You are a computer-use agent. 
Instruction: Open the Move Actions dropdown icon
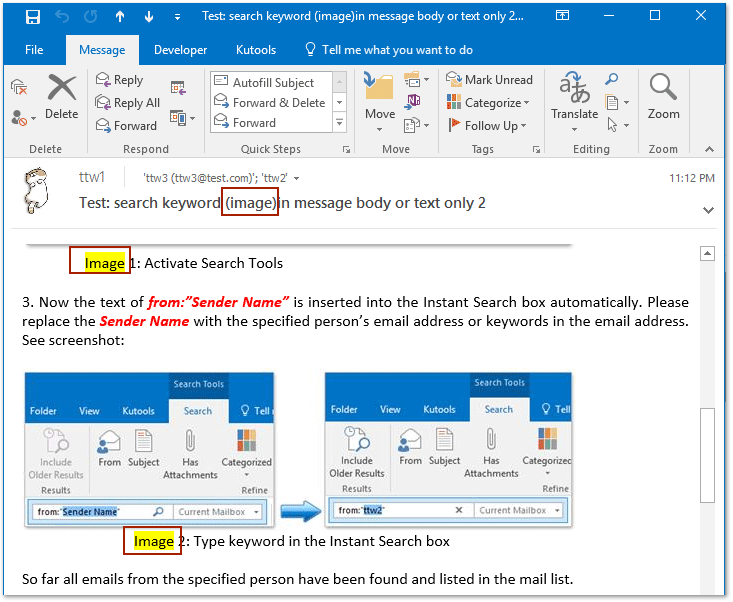click(x=416, y=125)
